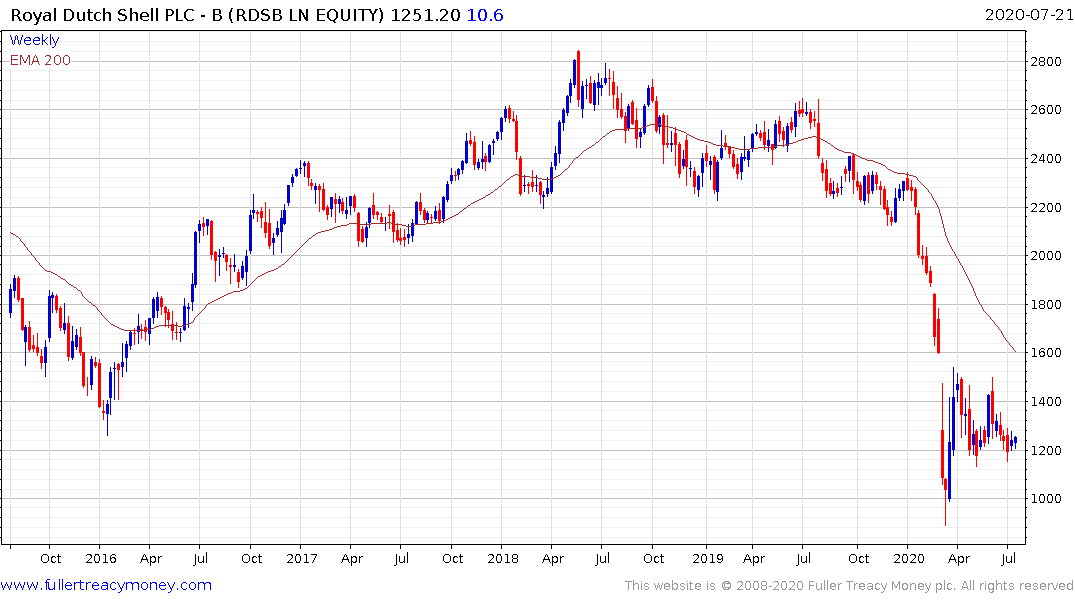Click the 2800 price axis label
The width and height of the screenshot is (1075, 600).
(1046, 62)
